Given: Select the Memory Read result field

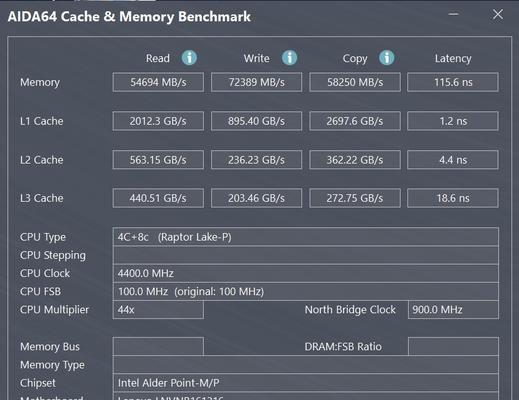Looking at the screenshot, I should click(158, 82).
